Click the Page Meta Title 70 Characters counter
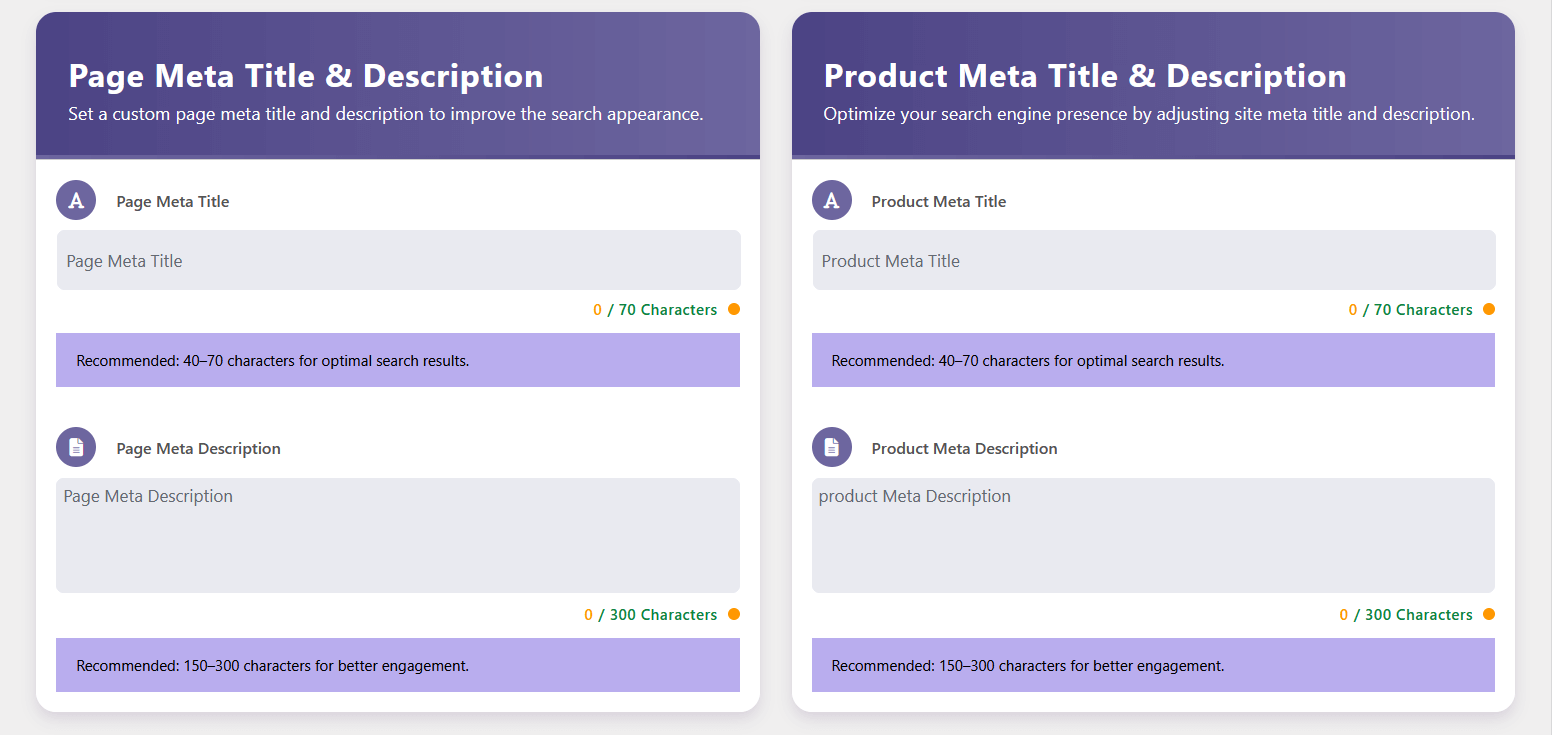This screenshot has height=735, width=1552. point(655,310)
